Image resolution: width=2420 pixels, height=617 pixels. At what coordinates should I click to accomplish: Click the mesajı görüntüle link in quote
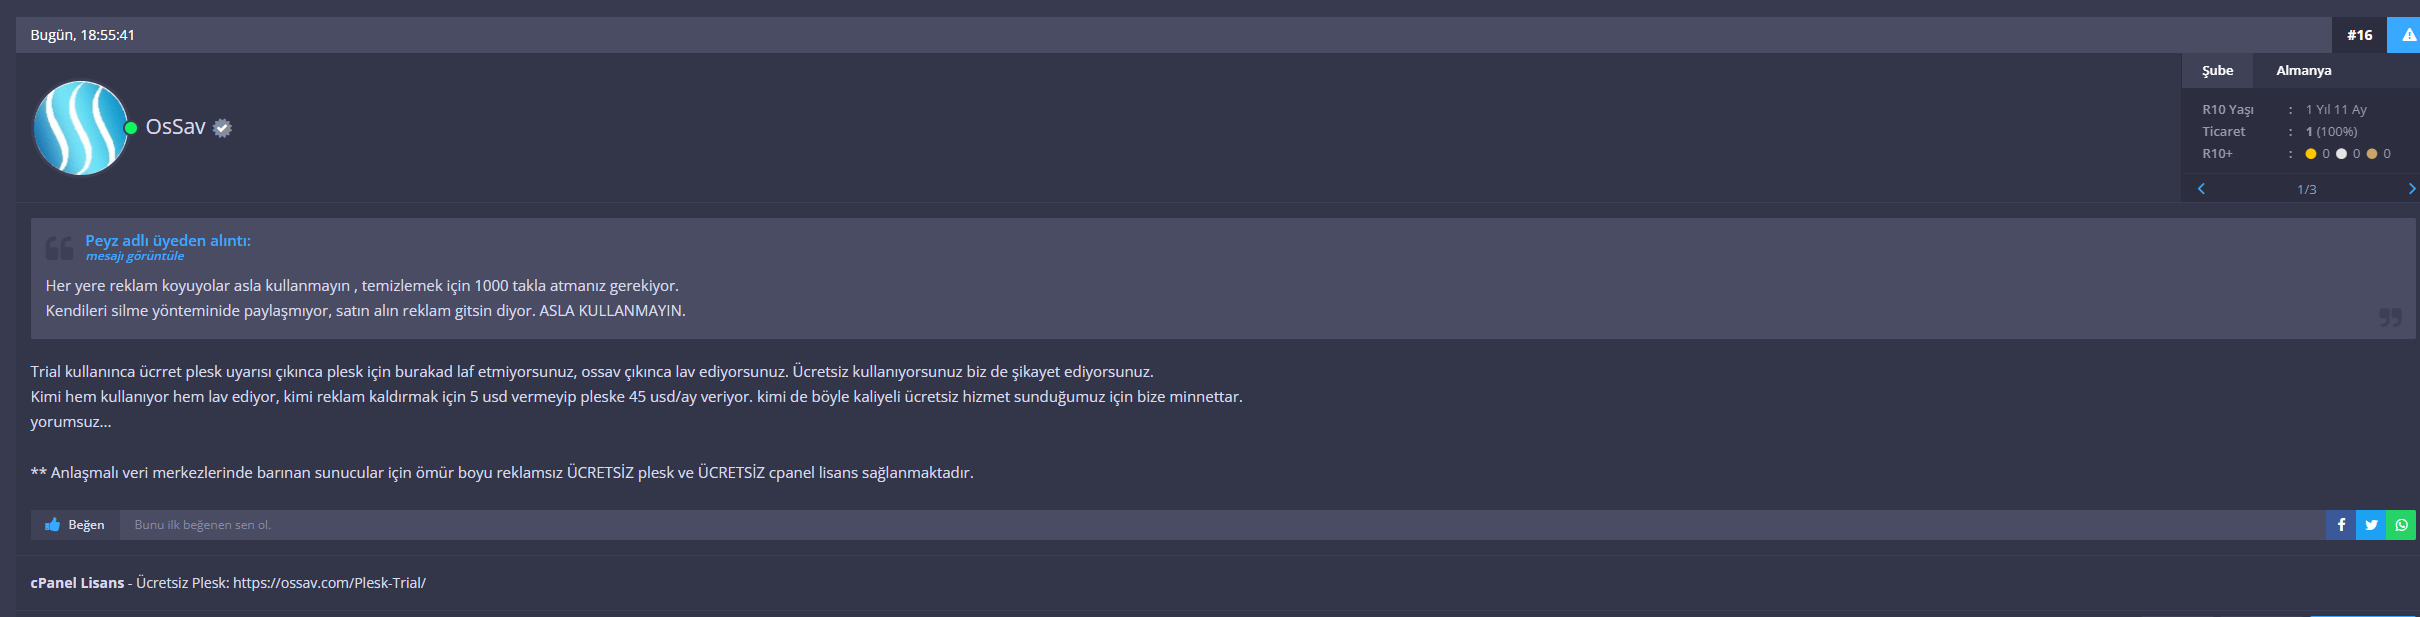(x=135, y=256)
